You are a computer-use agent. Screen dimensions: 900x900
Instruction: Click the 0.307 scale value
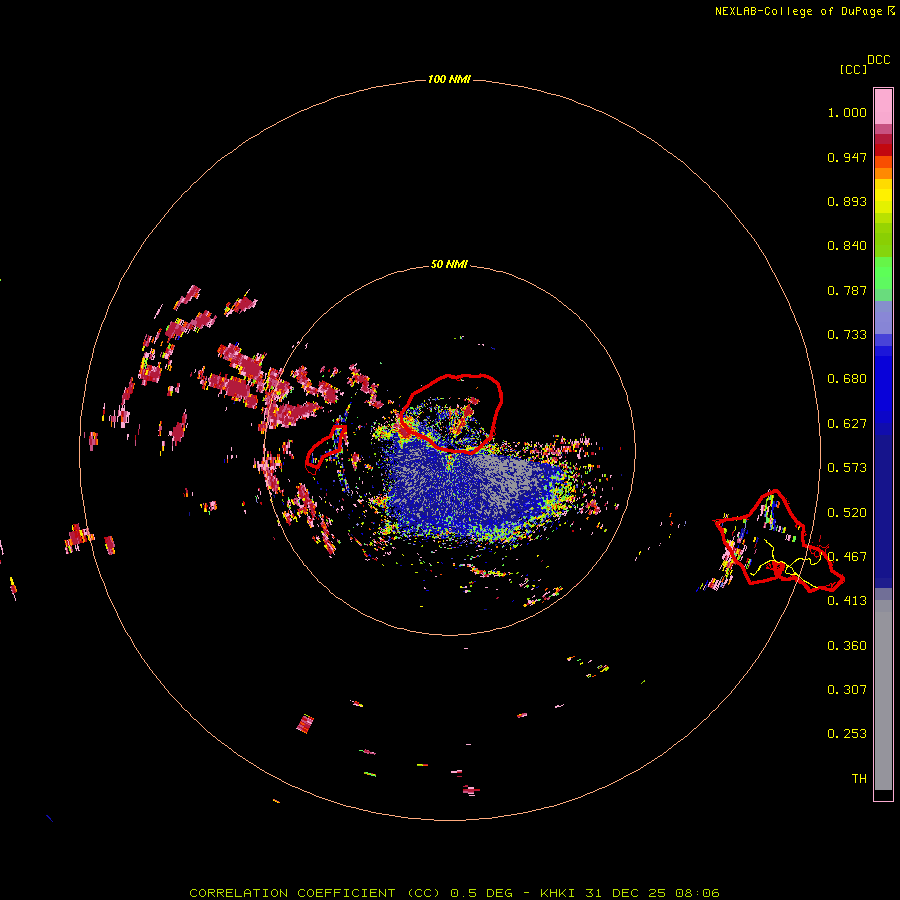point(847,690)
